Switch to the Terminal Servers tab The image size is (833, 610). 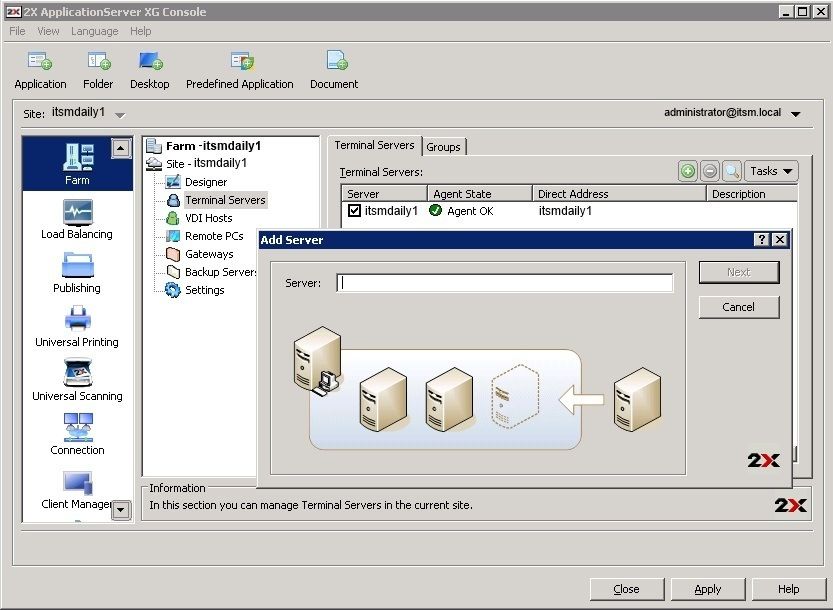(x=375, y=145)
